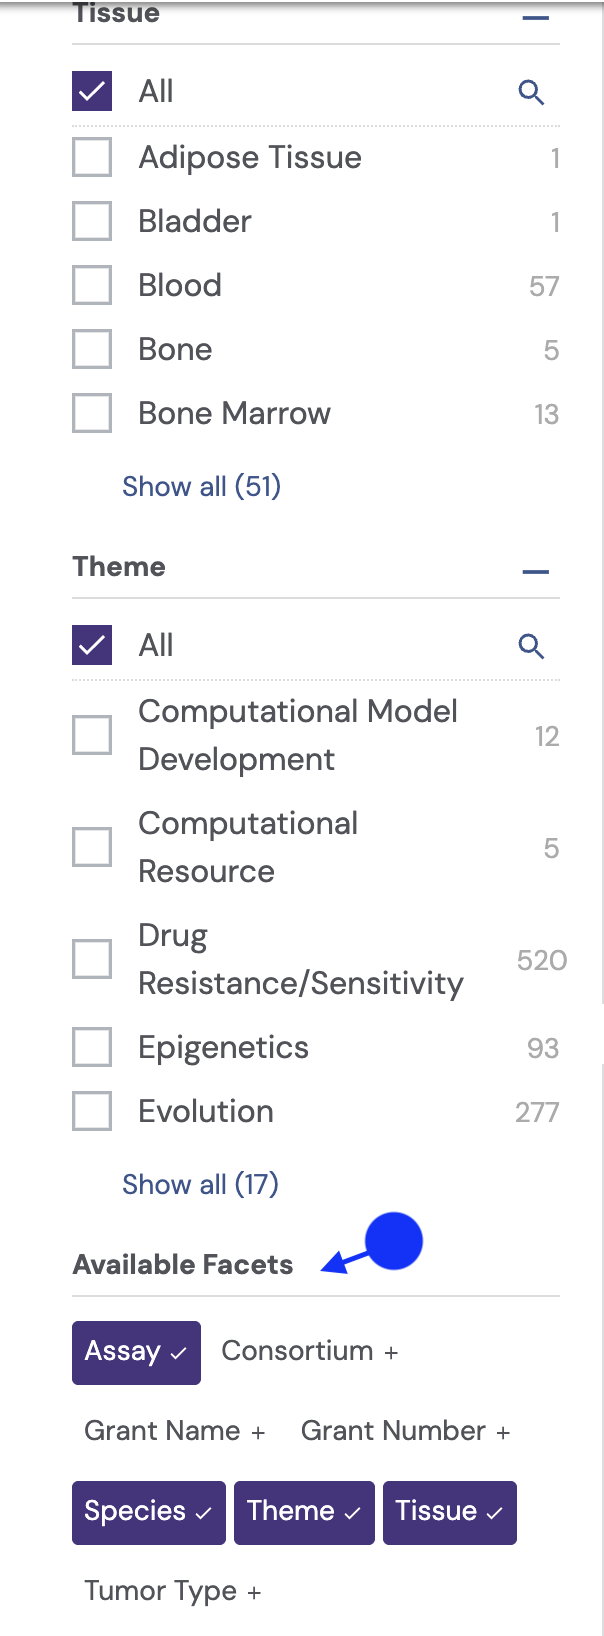Image resolution: width=604 pixels, height=1636 pixels.
Task: Select the Evolution theme
Action: click(91, 1111)
